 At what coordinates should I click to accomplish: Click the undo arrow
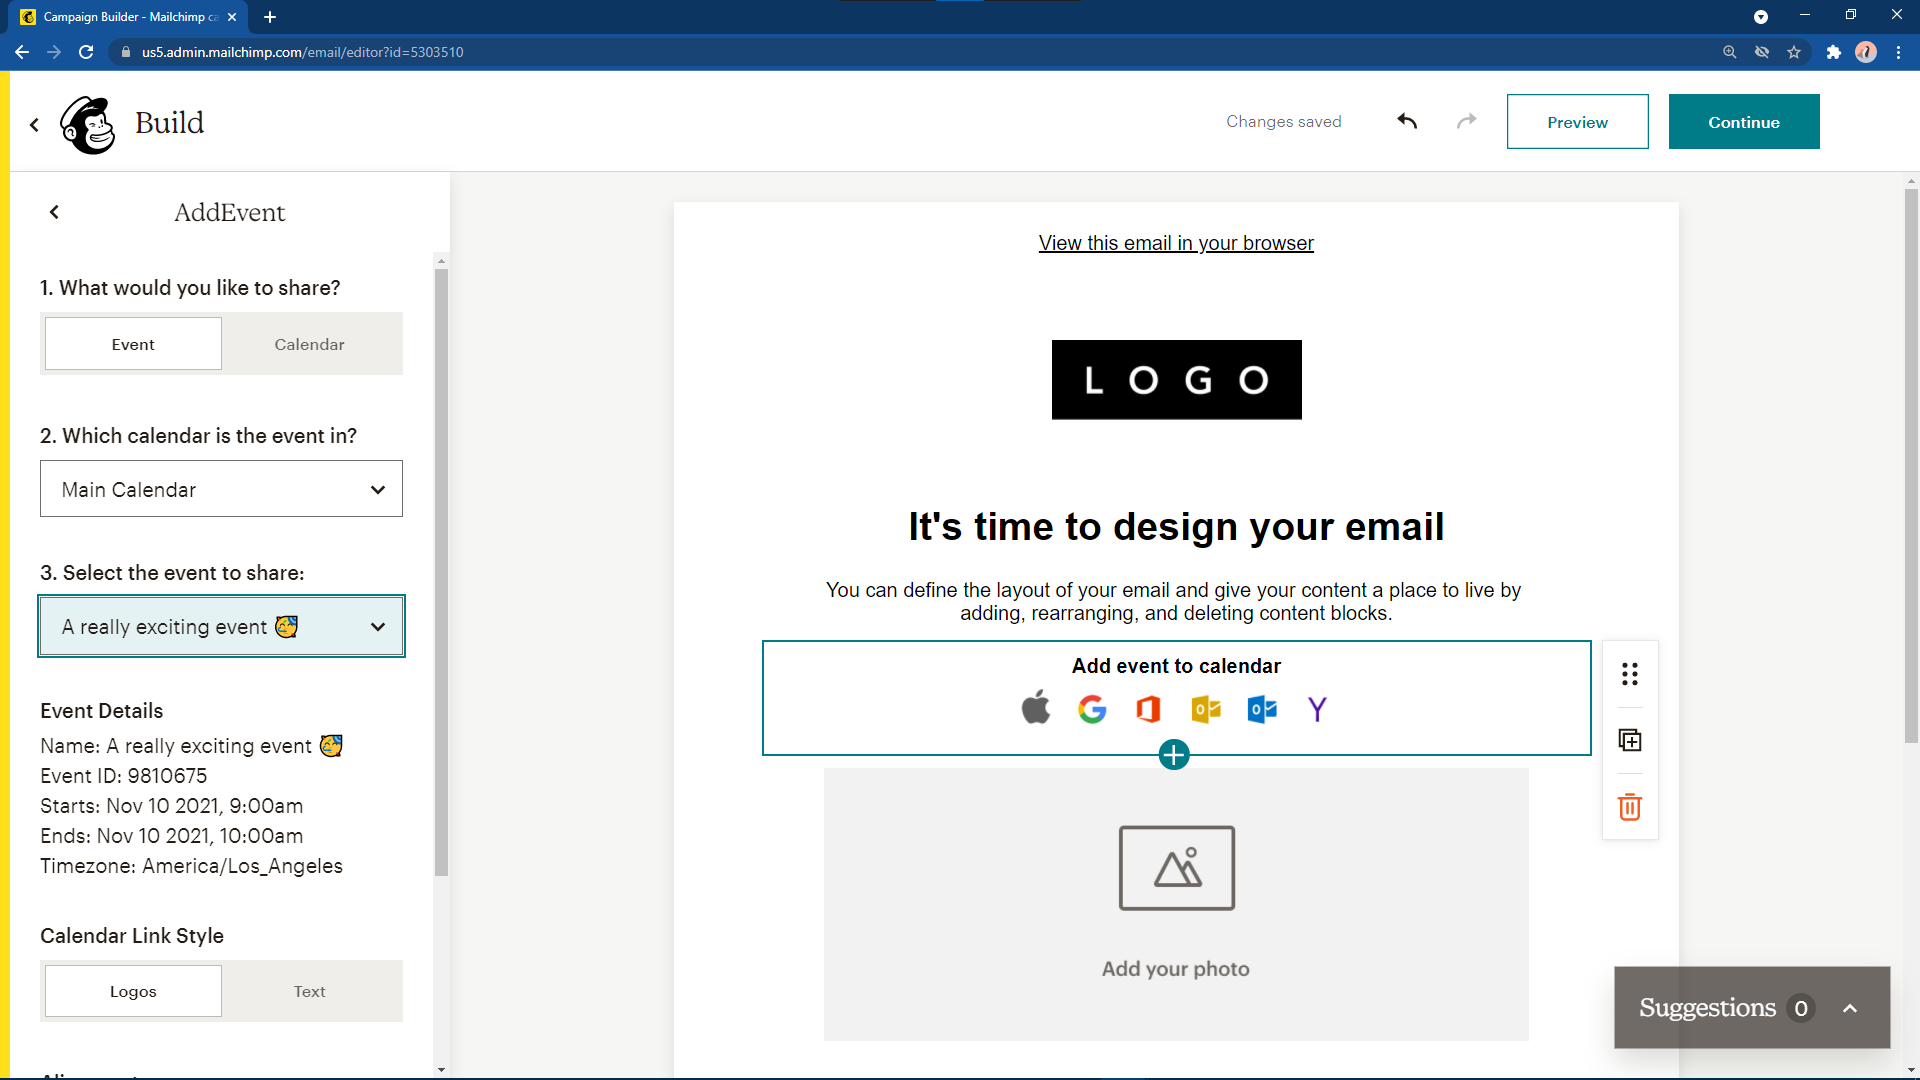click(1406, 120)
